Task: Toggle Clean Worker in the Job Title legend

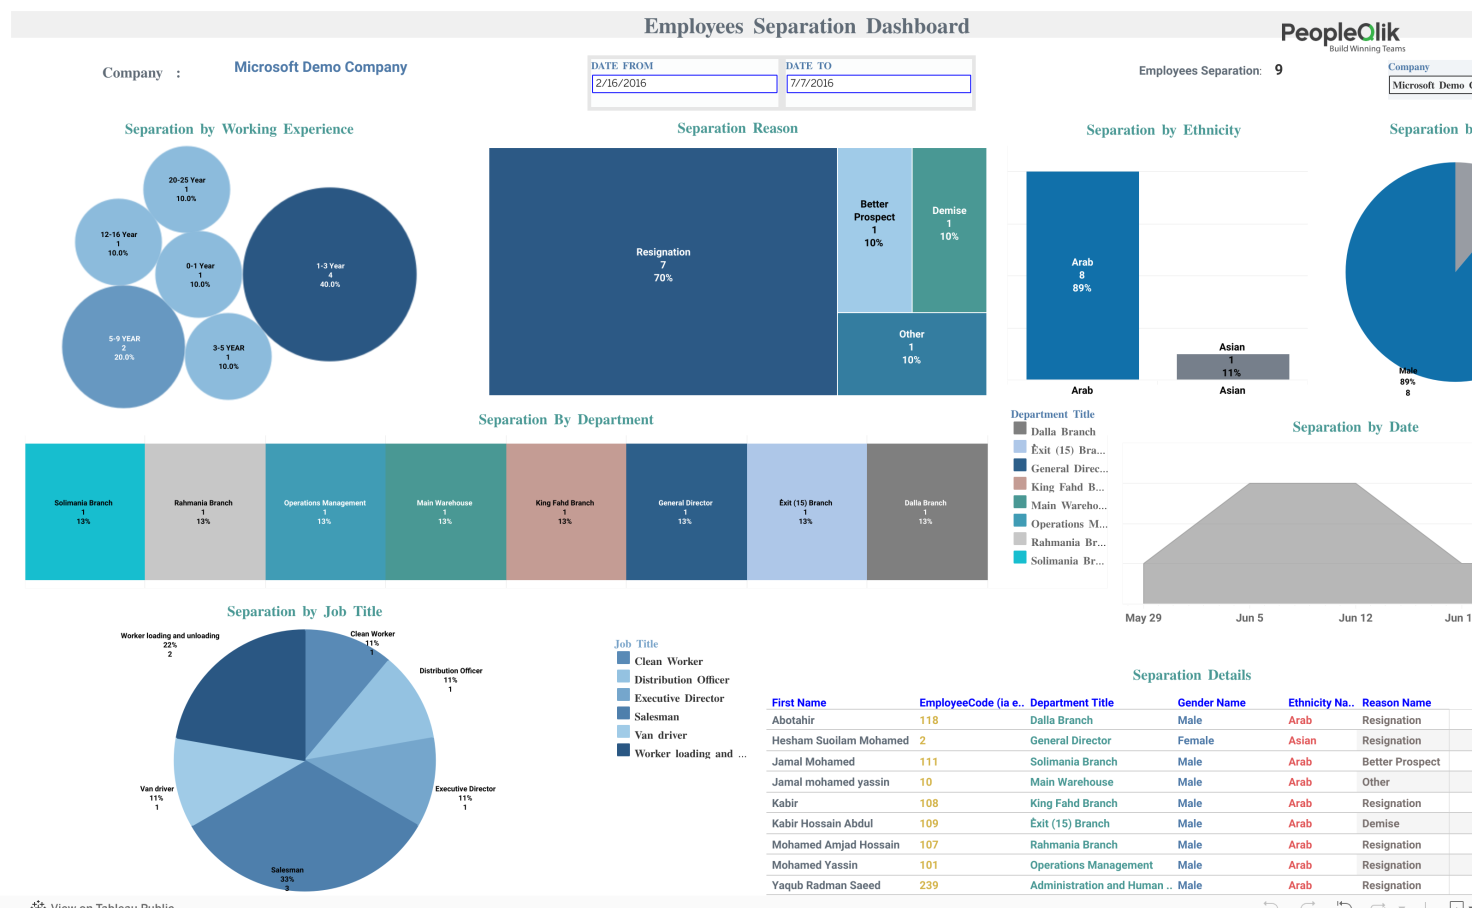Action: point(670,661)
